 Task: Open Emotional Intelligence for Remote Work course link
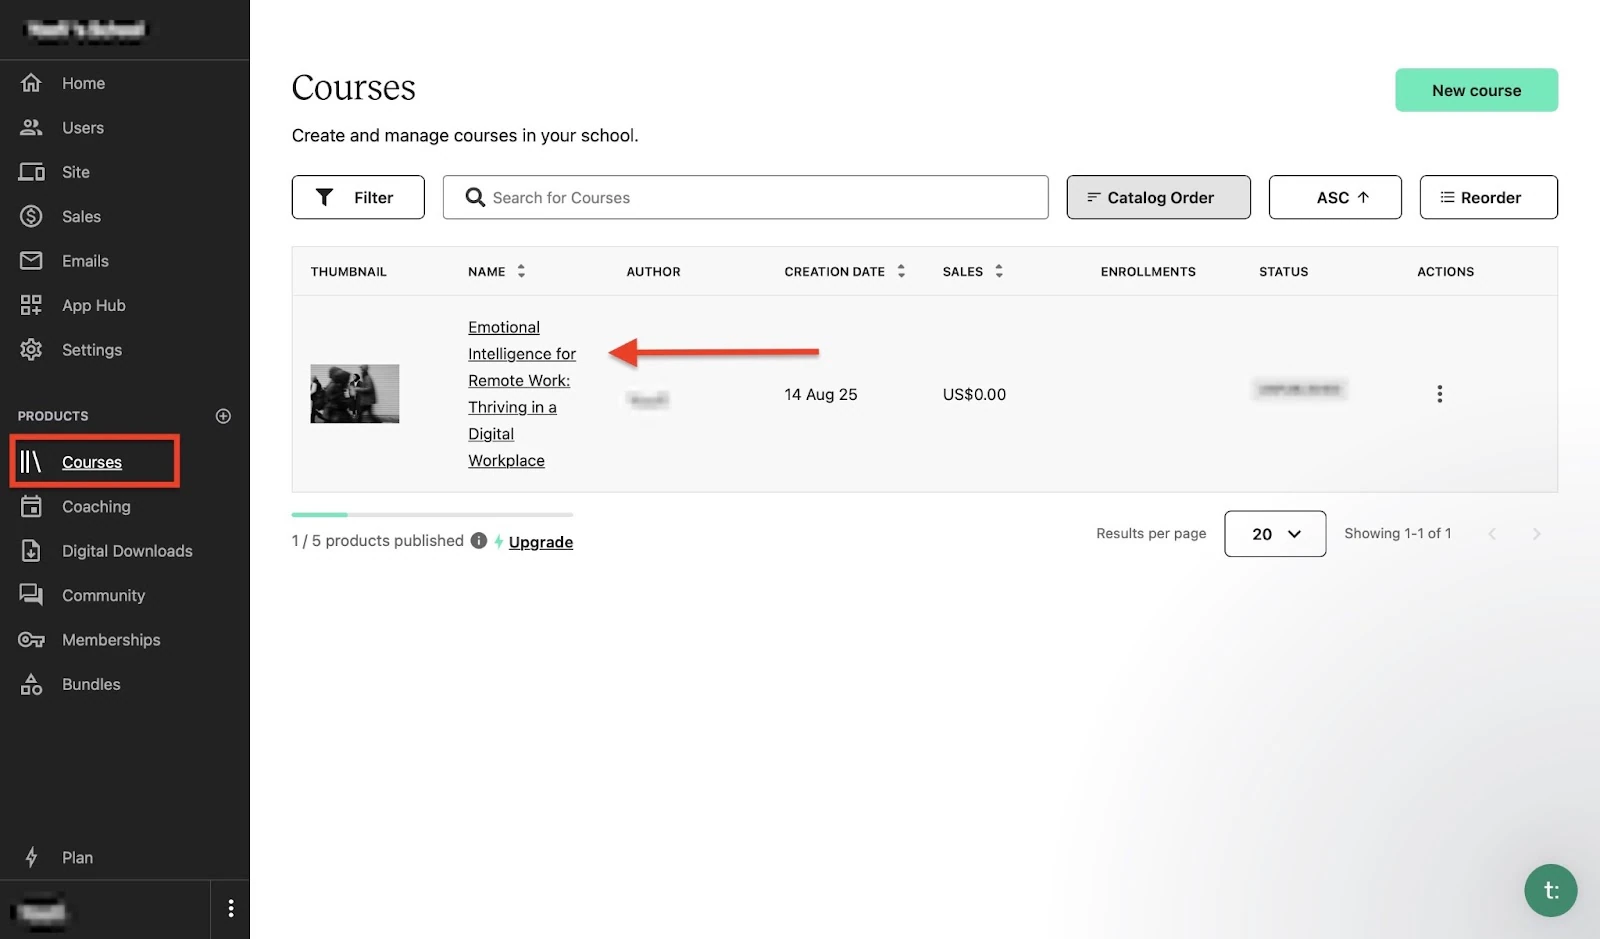point(522,394)
